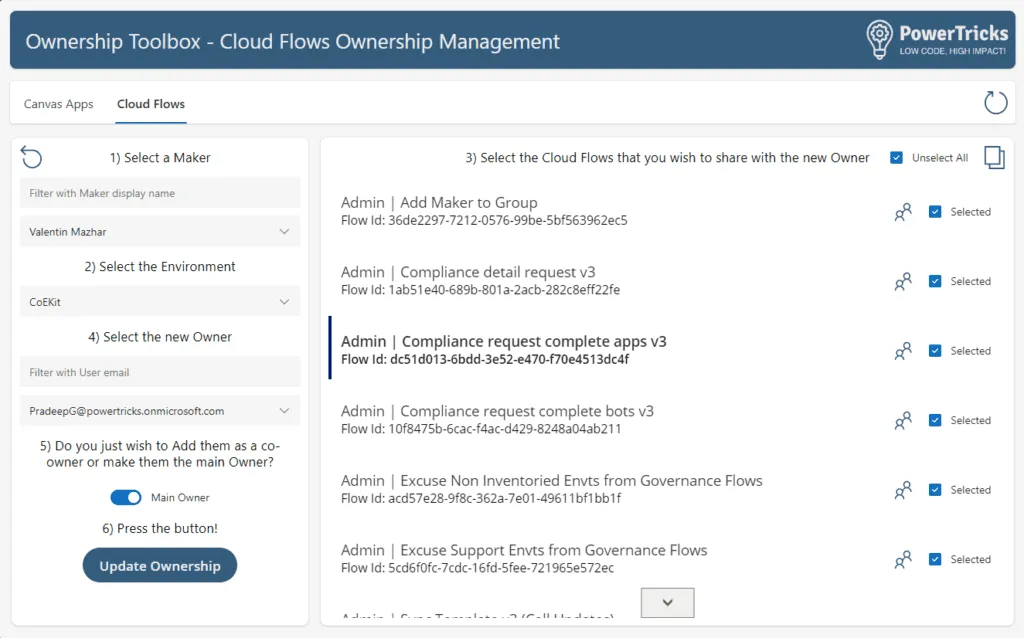This screenshot has height=638, width=1024.
Task: Select the Cloud Flows tab
Action: (x=151, y=104)
